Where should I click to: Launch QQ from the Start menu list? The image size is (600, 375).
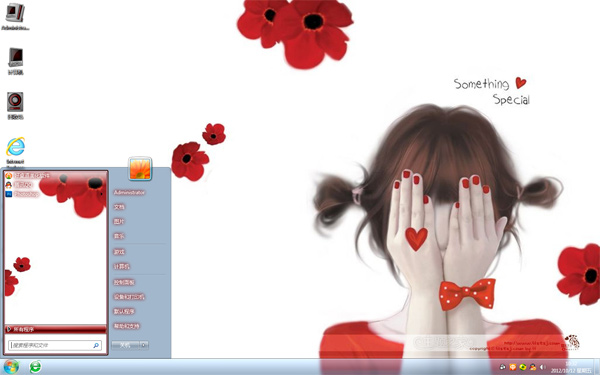(x=19, y=185)
